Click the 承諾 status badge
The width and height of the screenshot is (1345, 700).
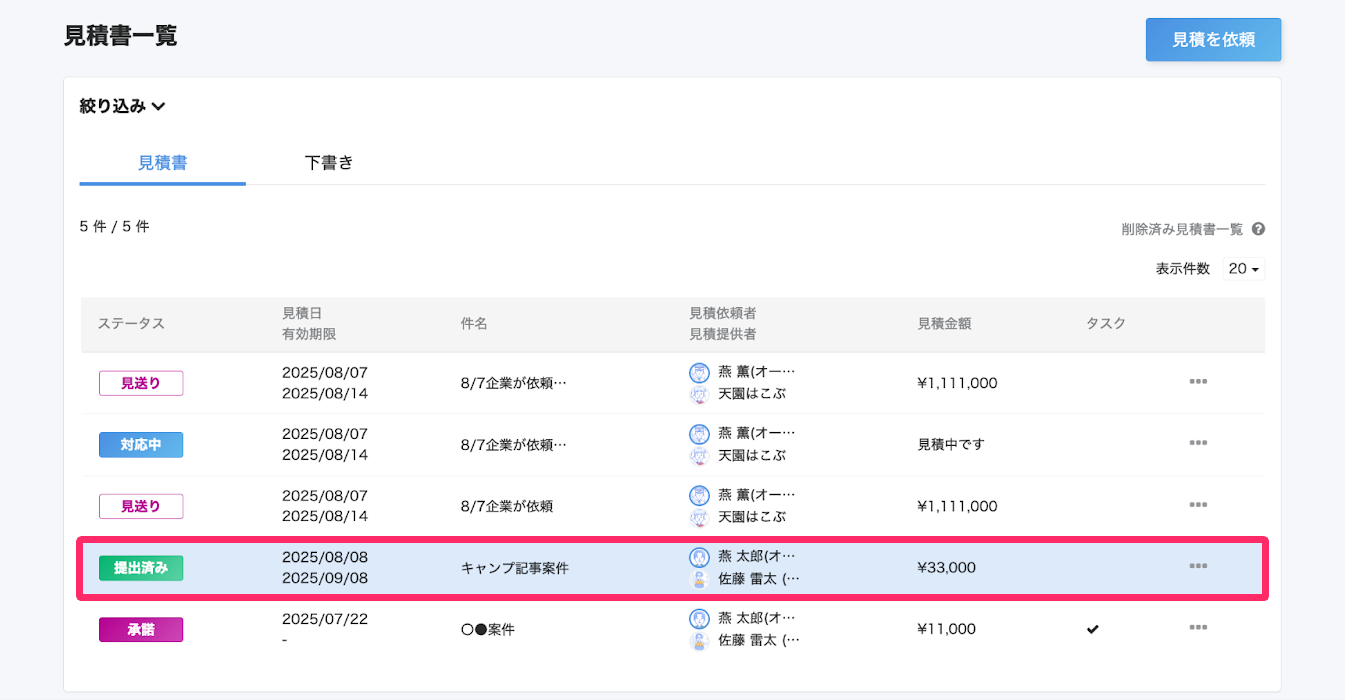141,629
